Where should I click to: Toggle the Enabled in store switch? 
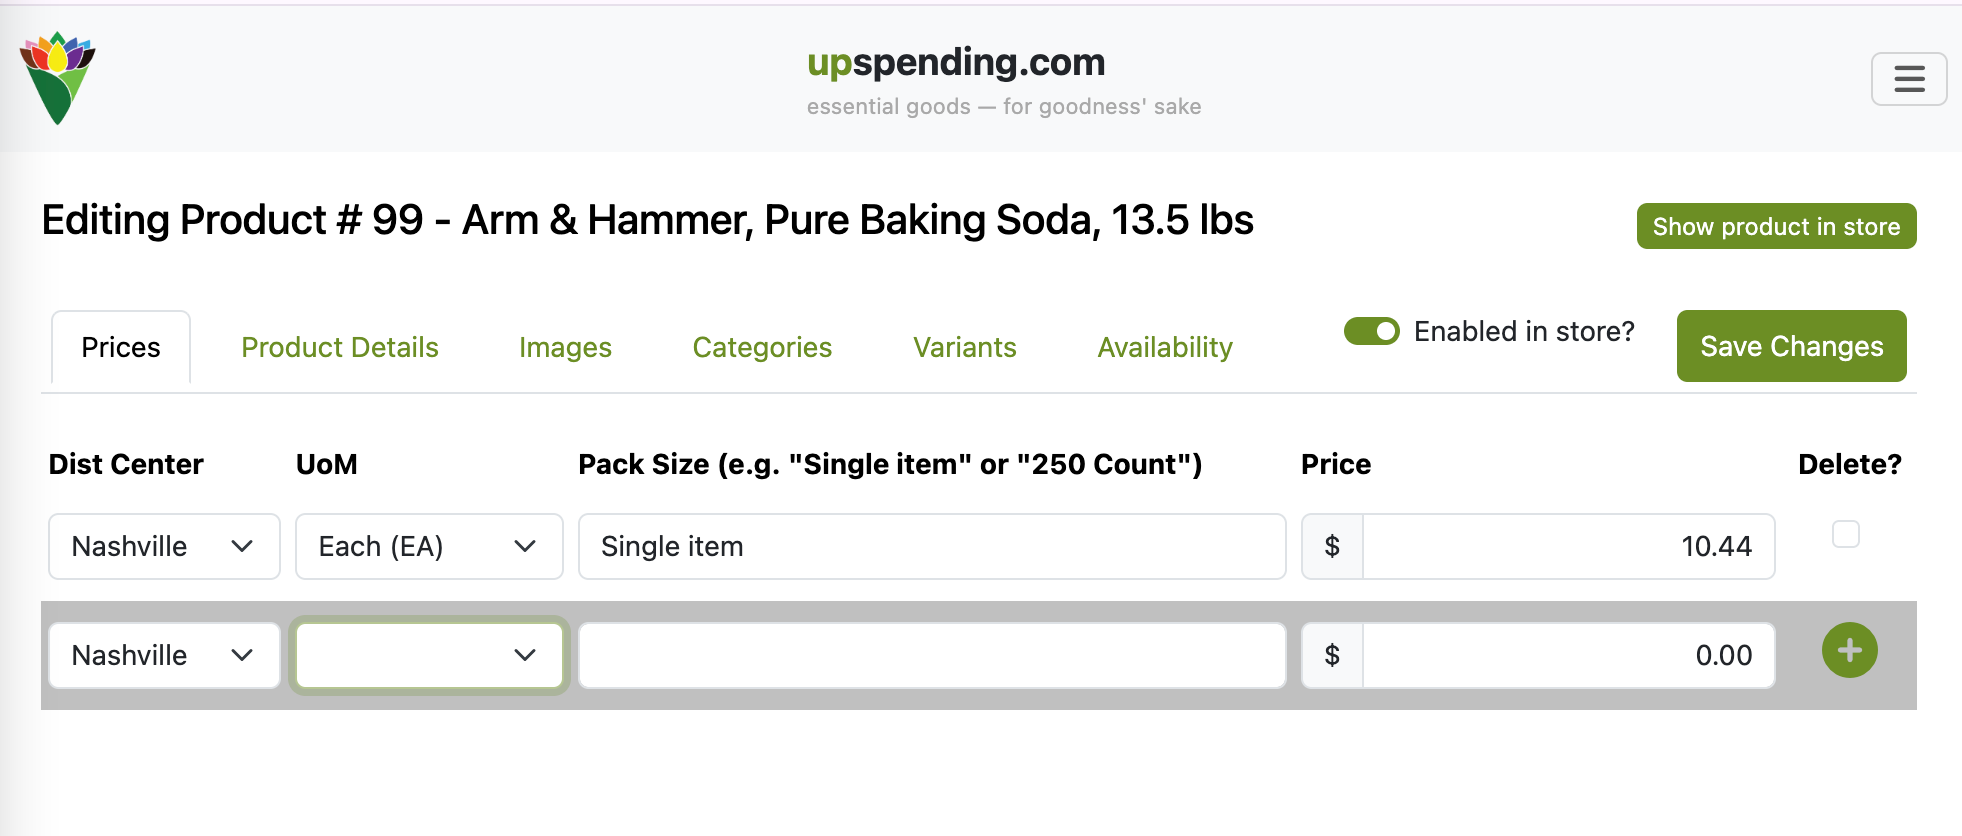click(1371, 331)
